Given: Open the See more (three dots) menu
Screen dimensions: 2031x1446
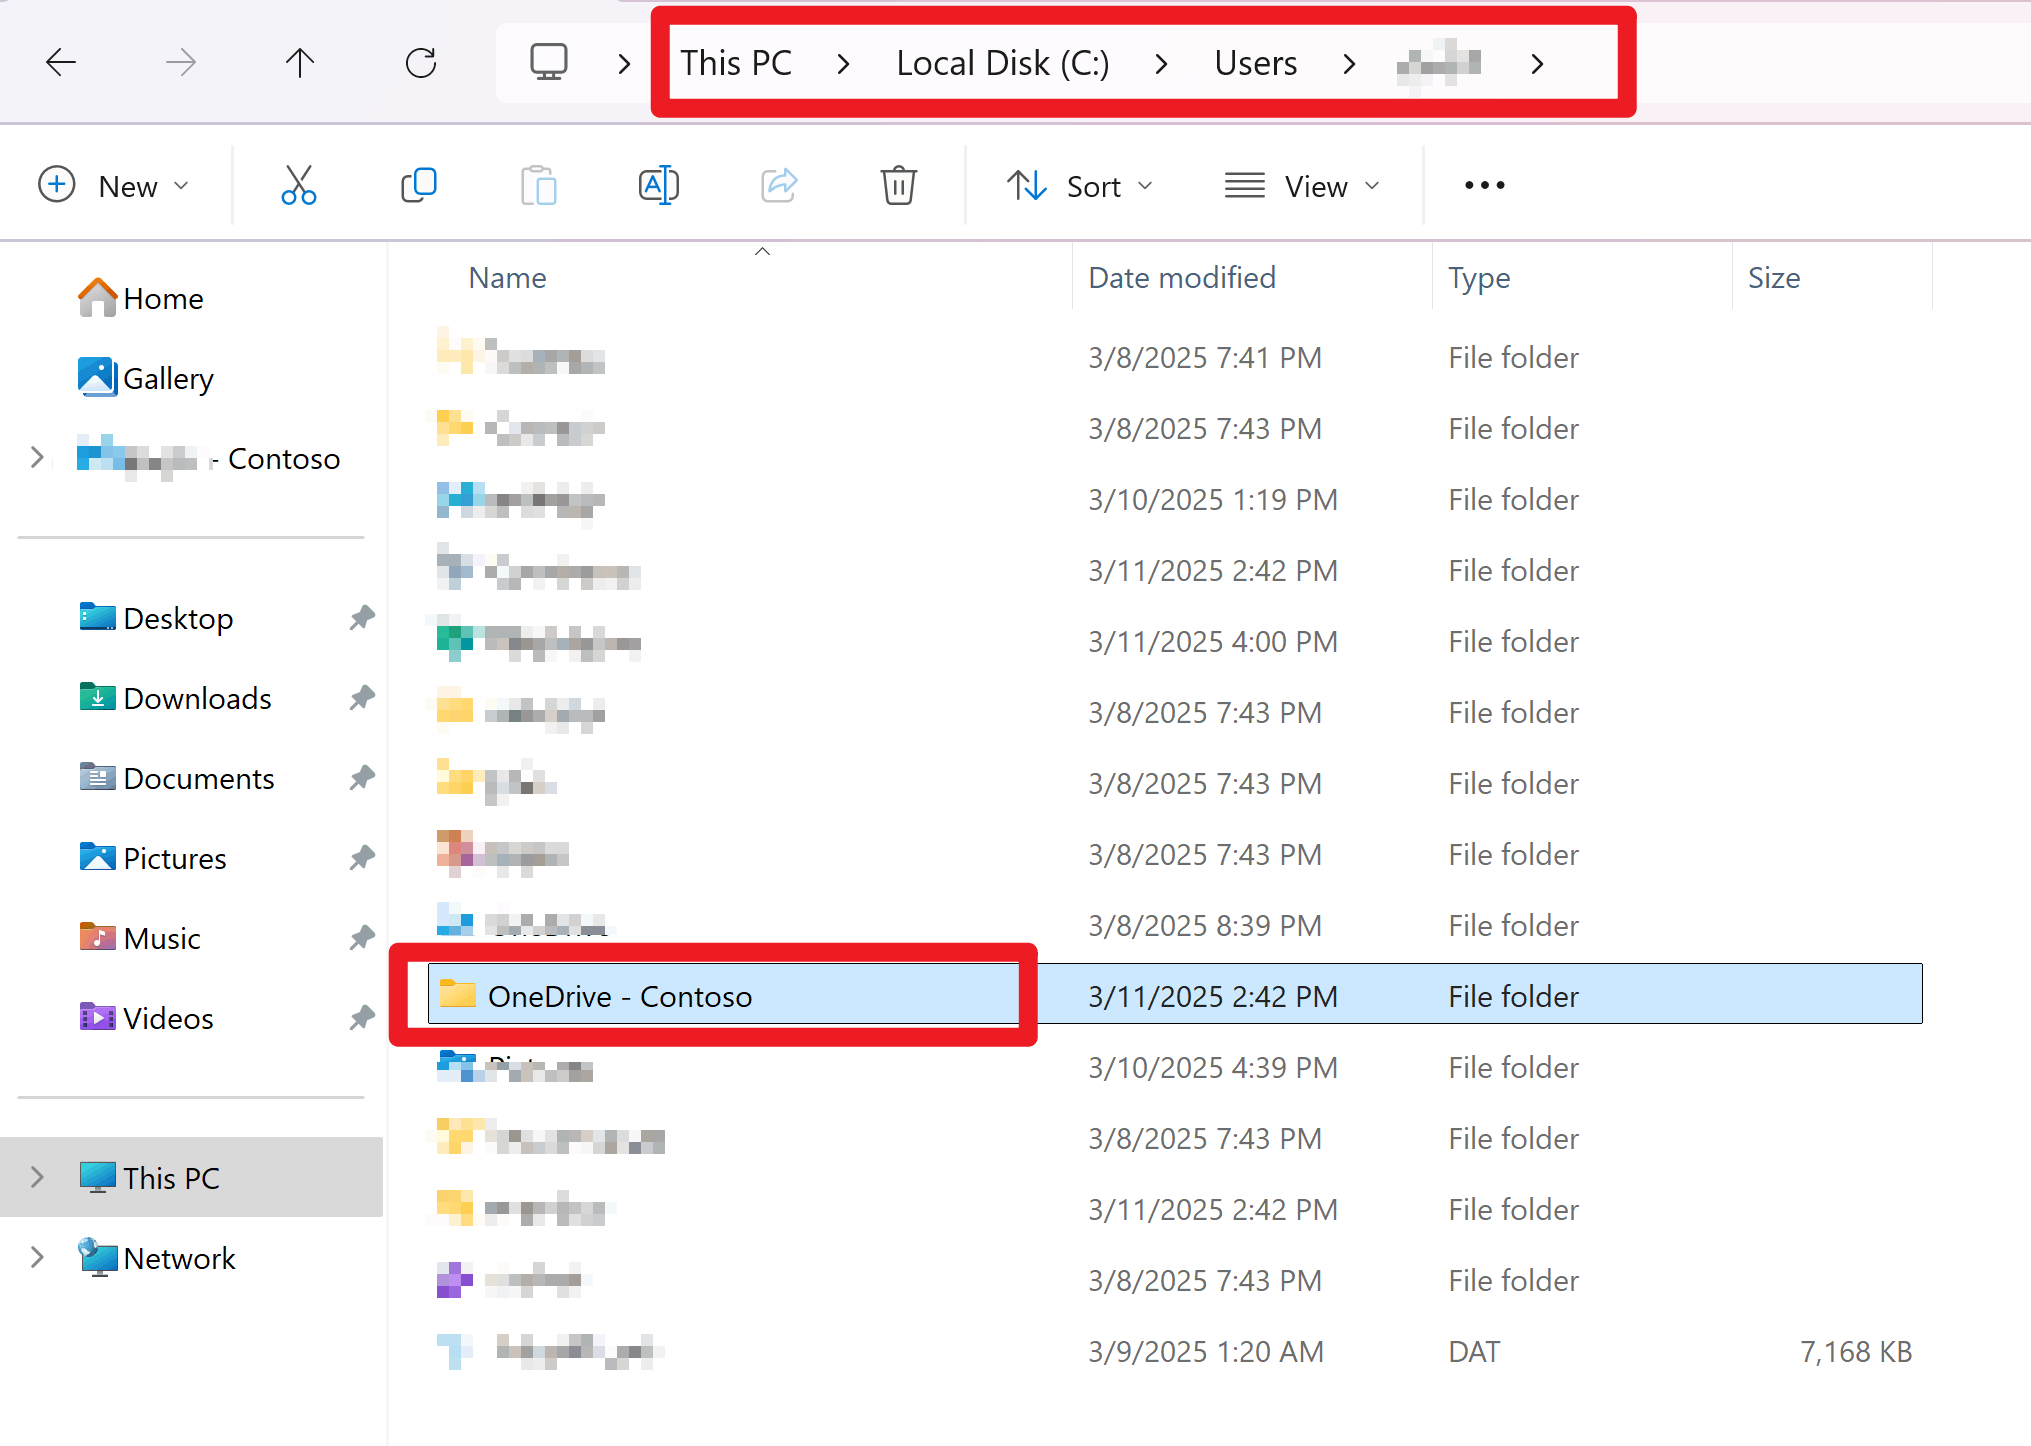Looking at the screenshot, I should coord(1485,185).
